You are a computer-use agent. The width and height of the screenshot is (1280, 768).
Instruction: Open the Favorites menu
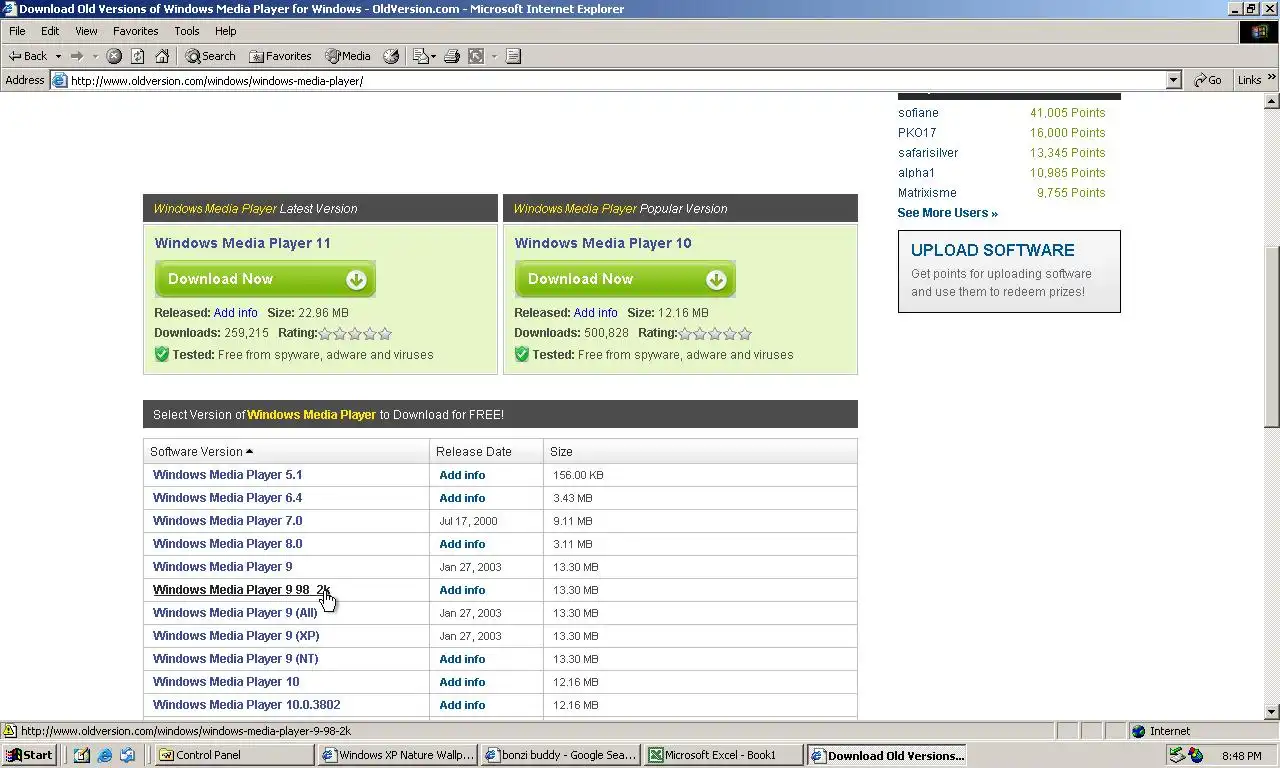click(135, 31)
